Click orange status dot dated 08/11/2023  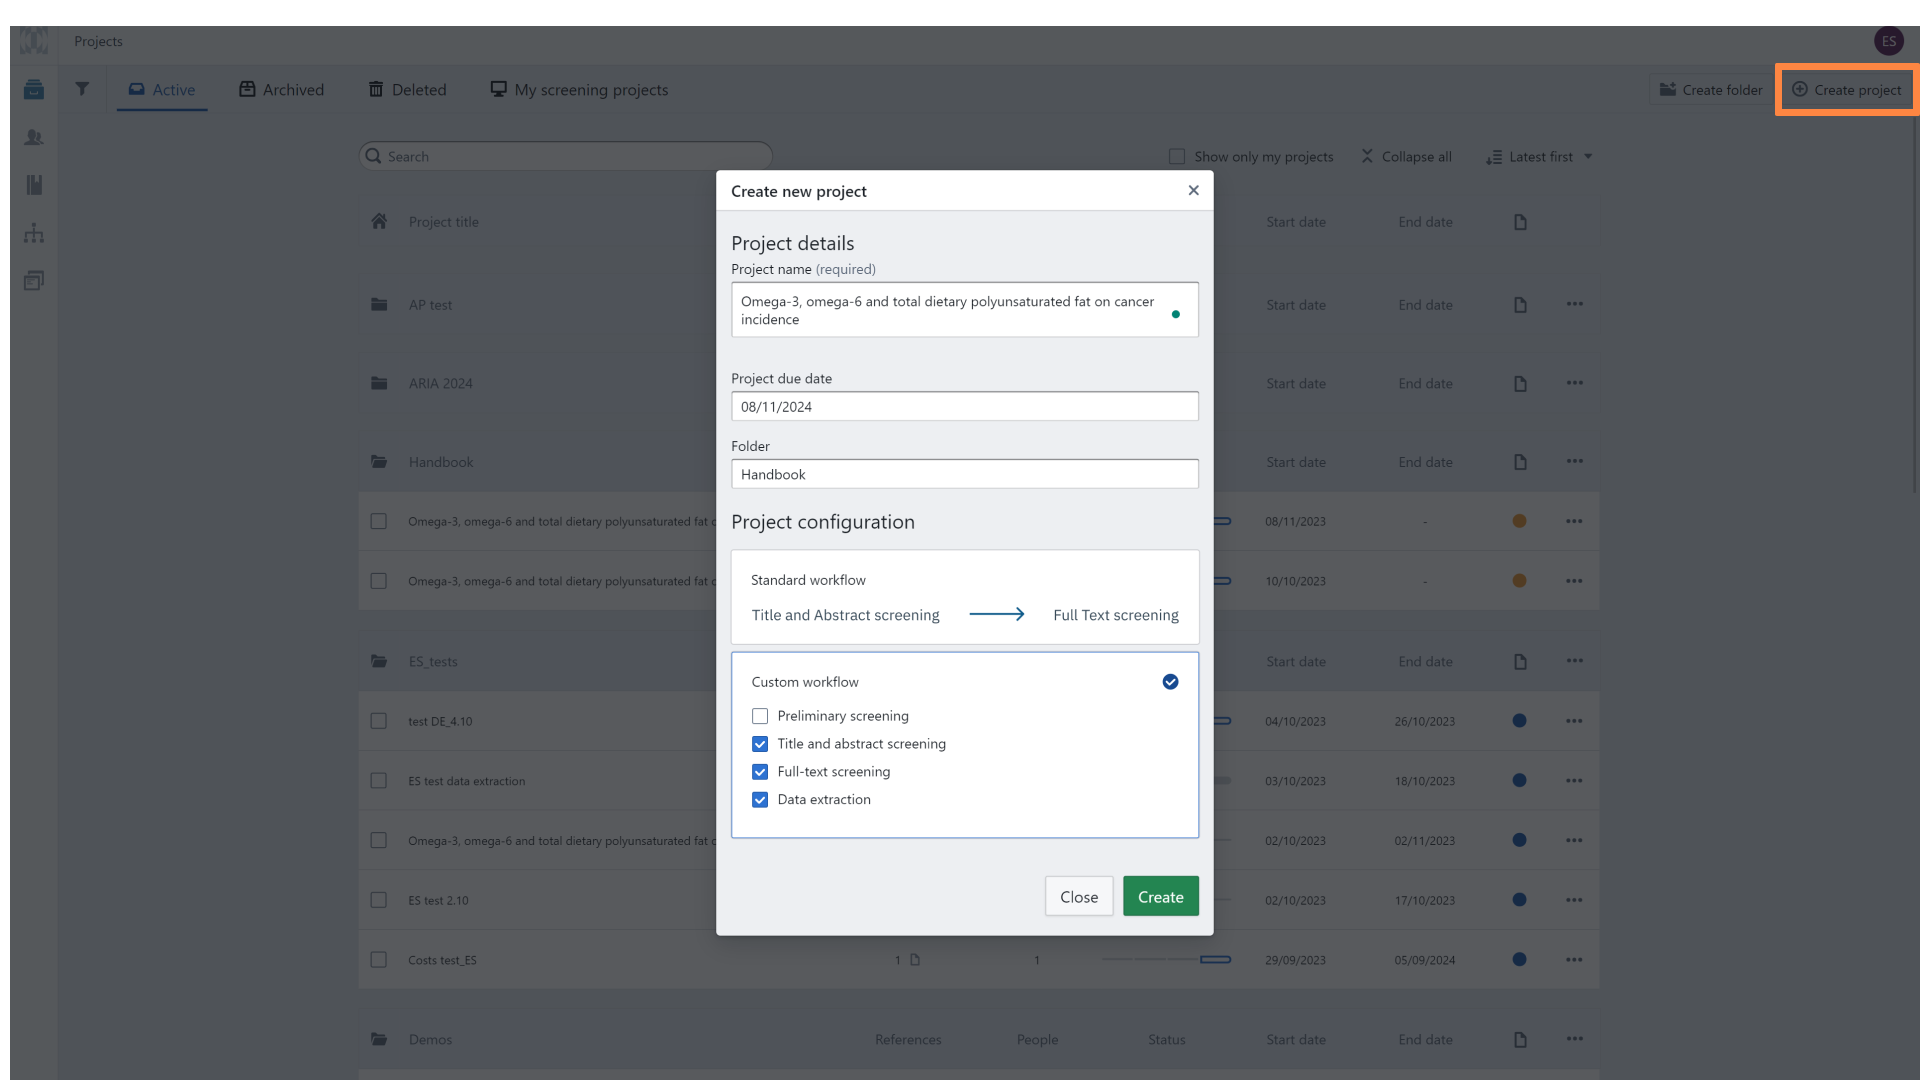(1519, 521)
